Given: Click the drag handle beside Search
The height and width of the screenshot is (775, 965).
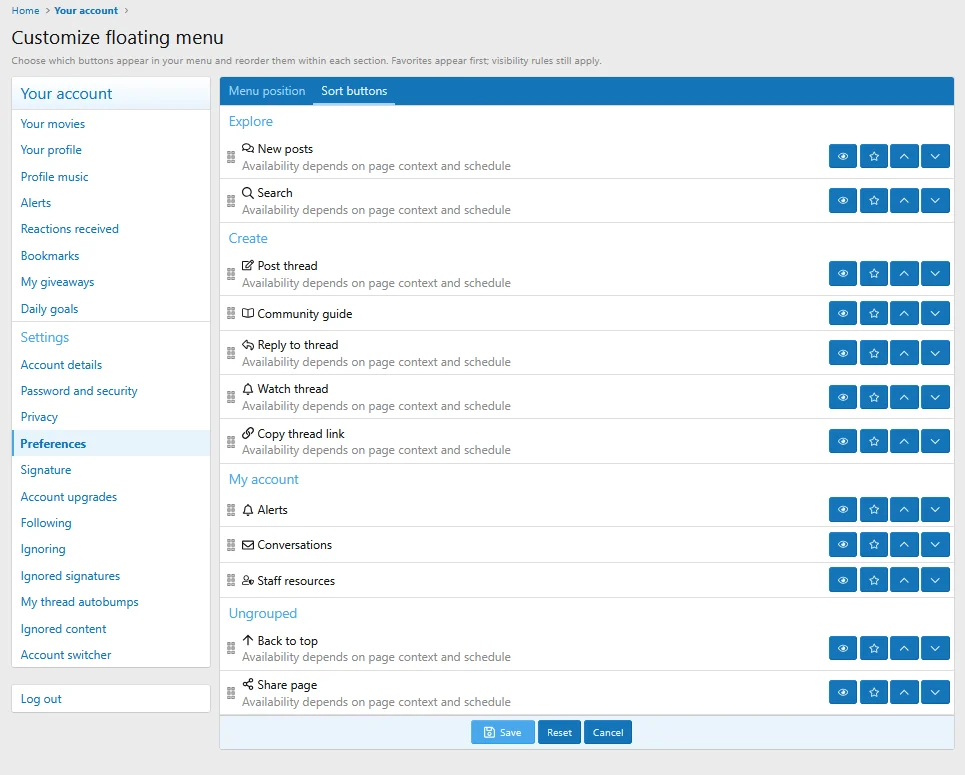Looking at the screenshot, I should coord(231,201).
